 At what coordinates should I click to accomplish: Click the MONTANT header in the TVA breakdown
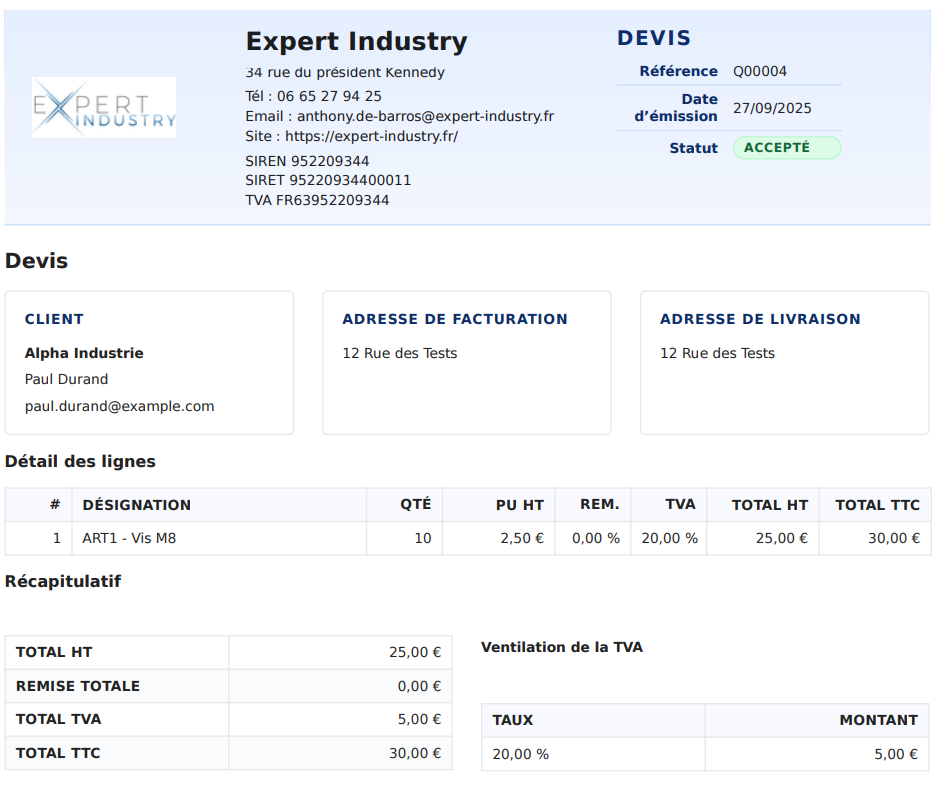tap(877, 720)
